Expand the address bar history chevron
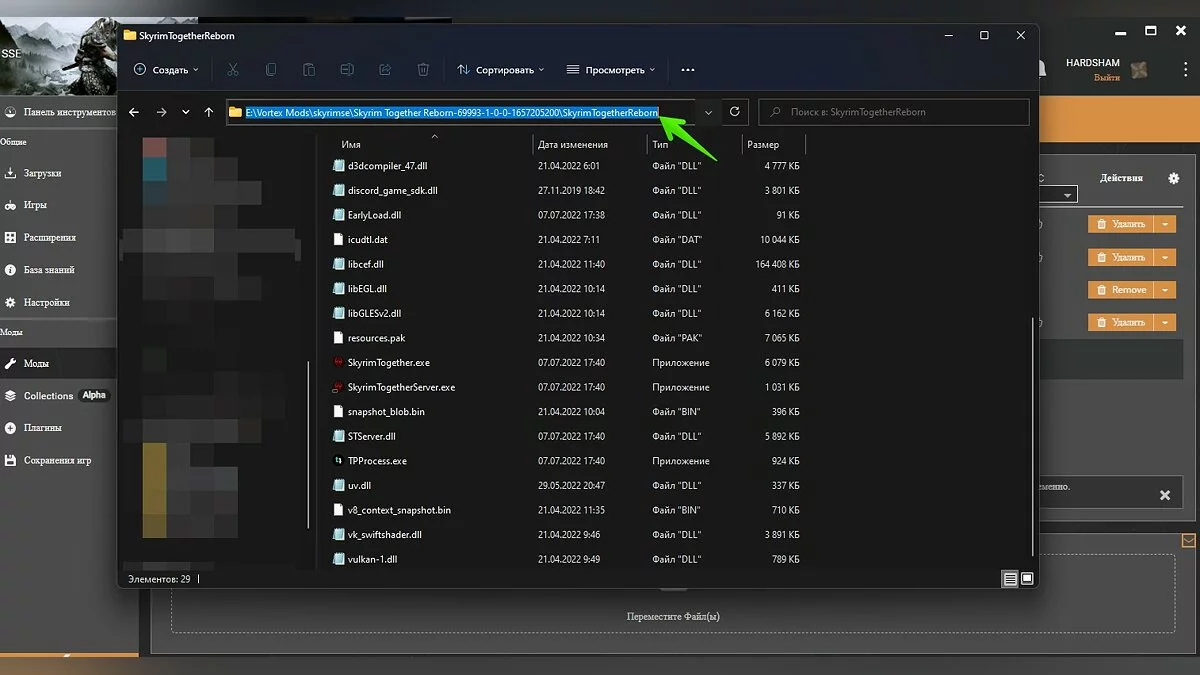The width and height of the screenshot is (1200, 675). 709,112
